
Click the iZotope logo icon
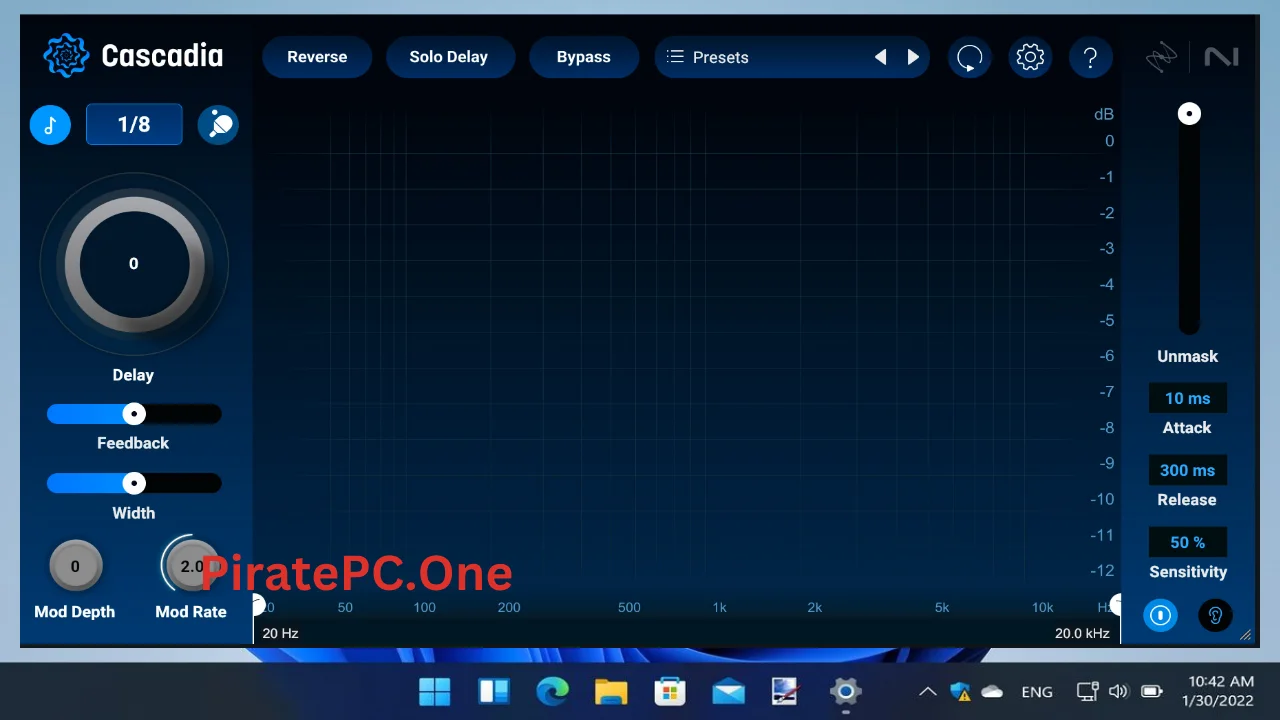(x=1161, y=58)
